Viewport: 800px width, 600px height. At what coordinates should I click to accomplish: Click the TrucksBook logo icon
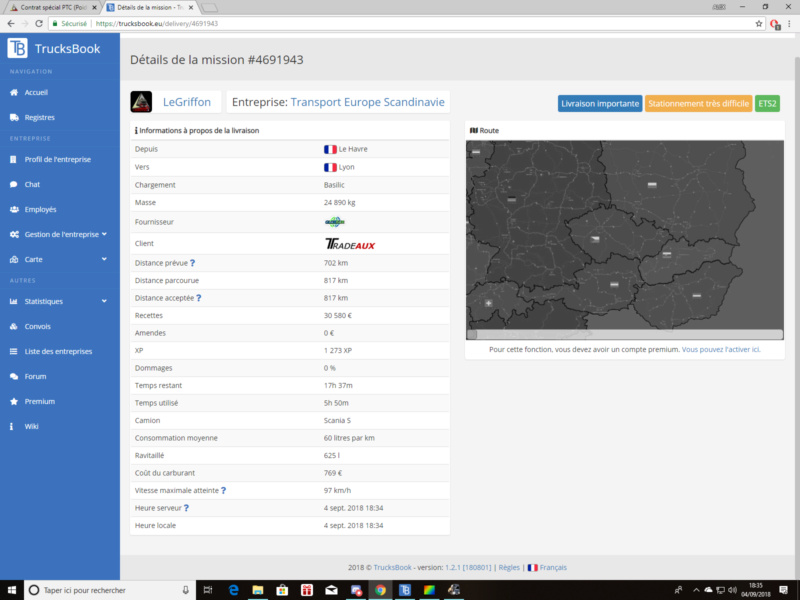tap(17, 48)
